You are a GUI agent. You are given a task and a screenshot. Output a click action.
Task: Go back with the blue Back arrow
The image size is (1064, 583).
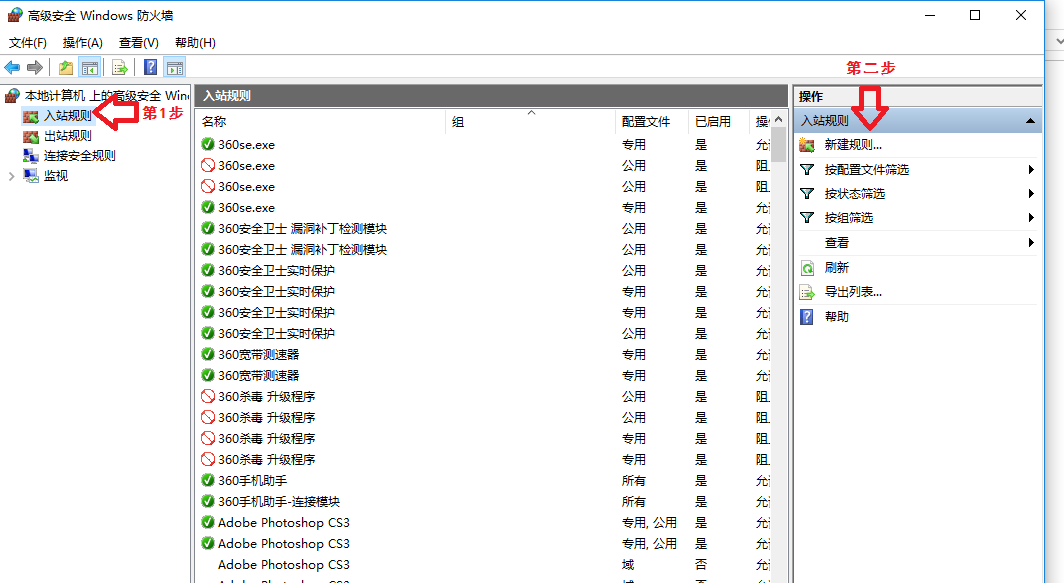coord(12,67)
